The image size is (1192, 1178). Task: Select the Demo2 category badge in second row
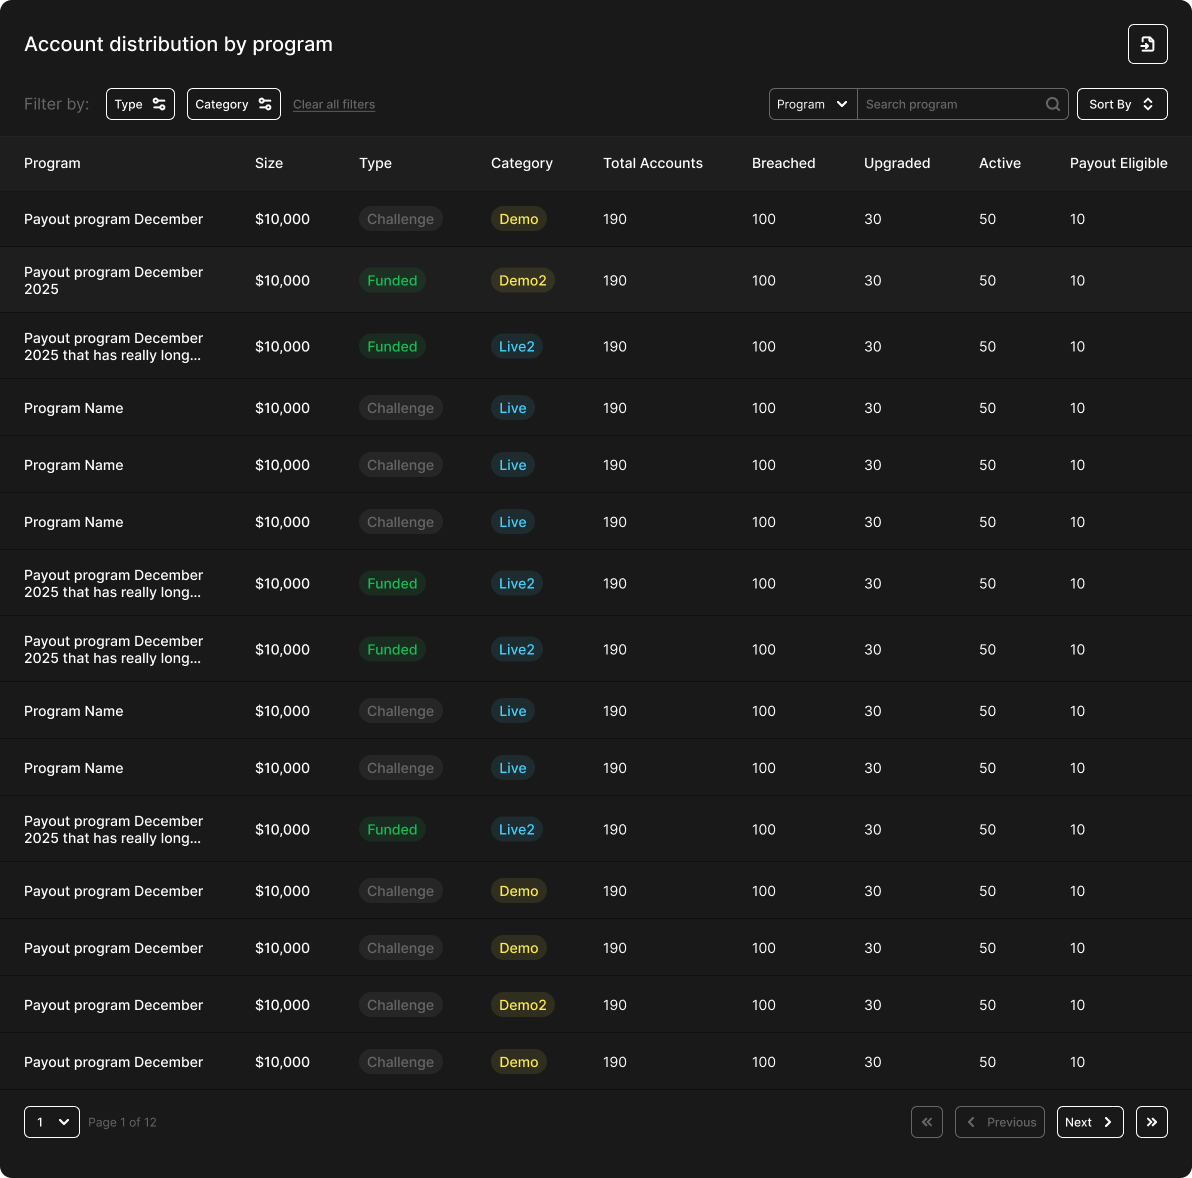pos(522,281)
